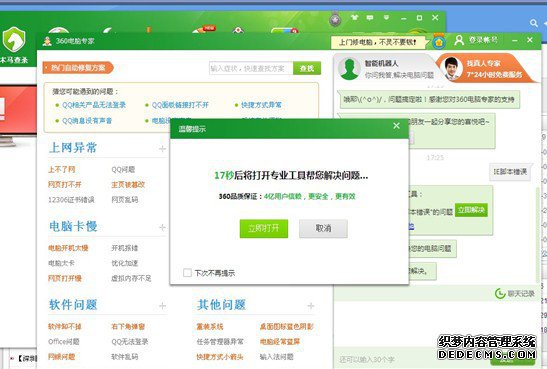Open the 开机报错 link
This screenshot has height=369, width=547.
(125, 248)
